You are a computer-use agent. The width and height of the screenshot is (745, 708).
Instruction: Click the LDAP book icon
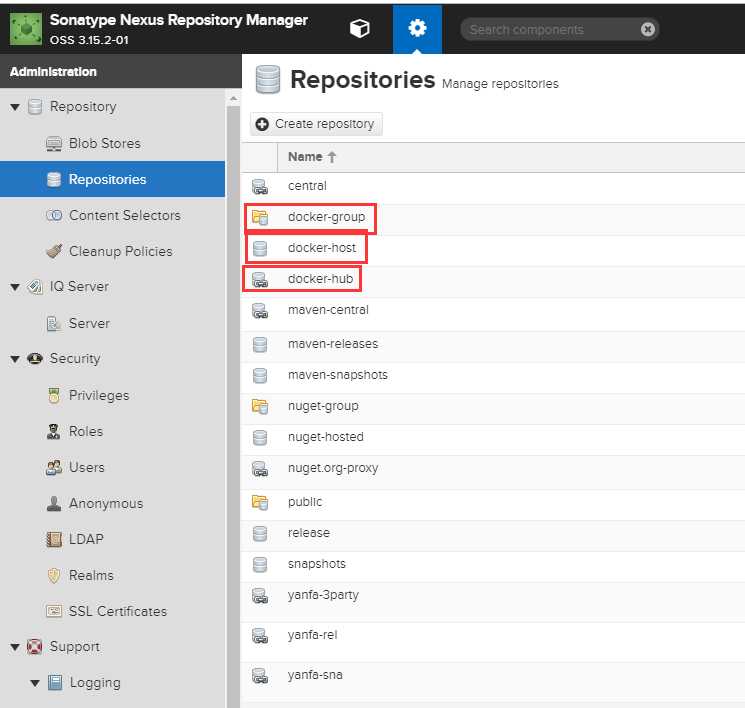coord(54,539)
